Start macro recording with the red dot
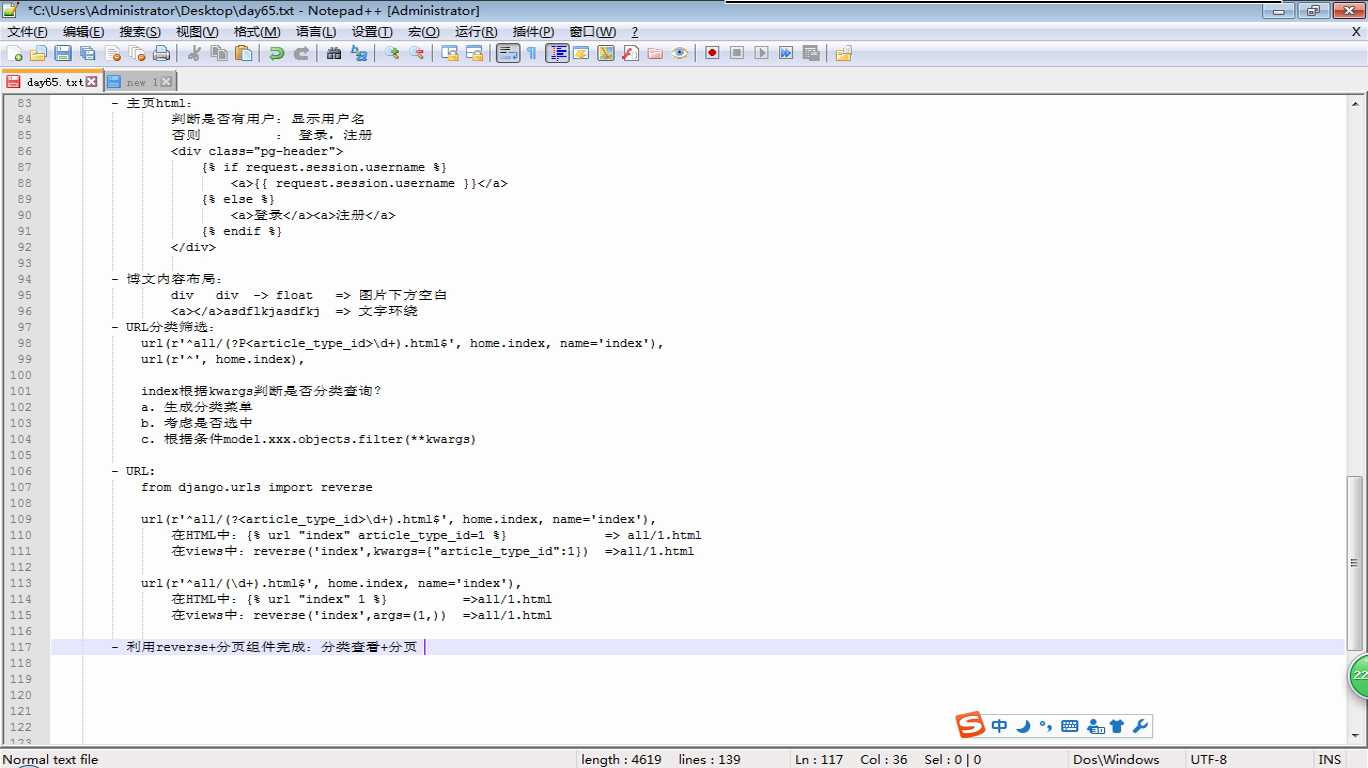Viewport: 1368px width, 768px height. 712,53
